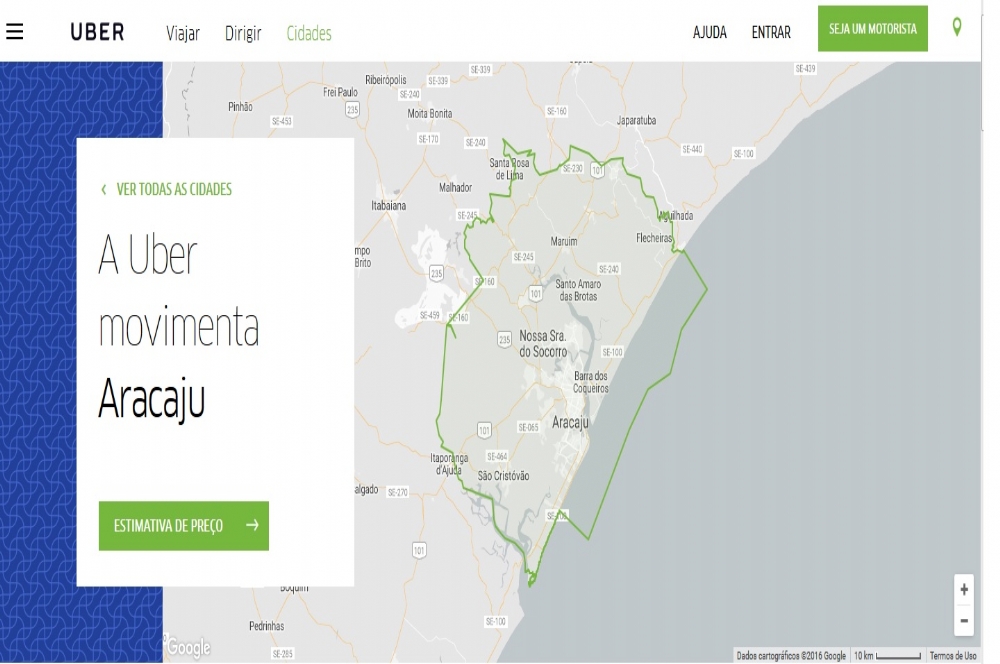The width and height of the screenshot is (1000, 664).
Task: Open Termos de Uso map link
Action: coord(953,656)
